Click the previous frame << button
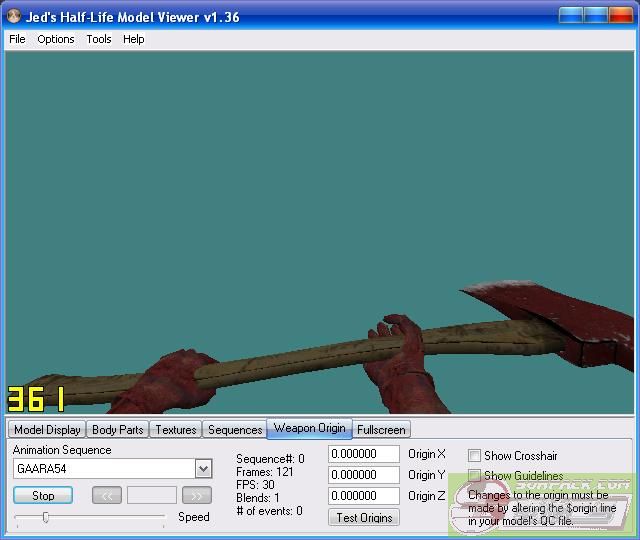The width and height of the screenshot is (640, 540). pos(107,495)
